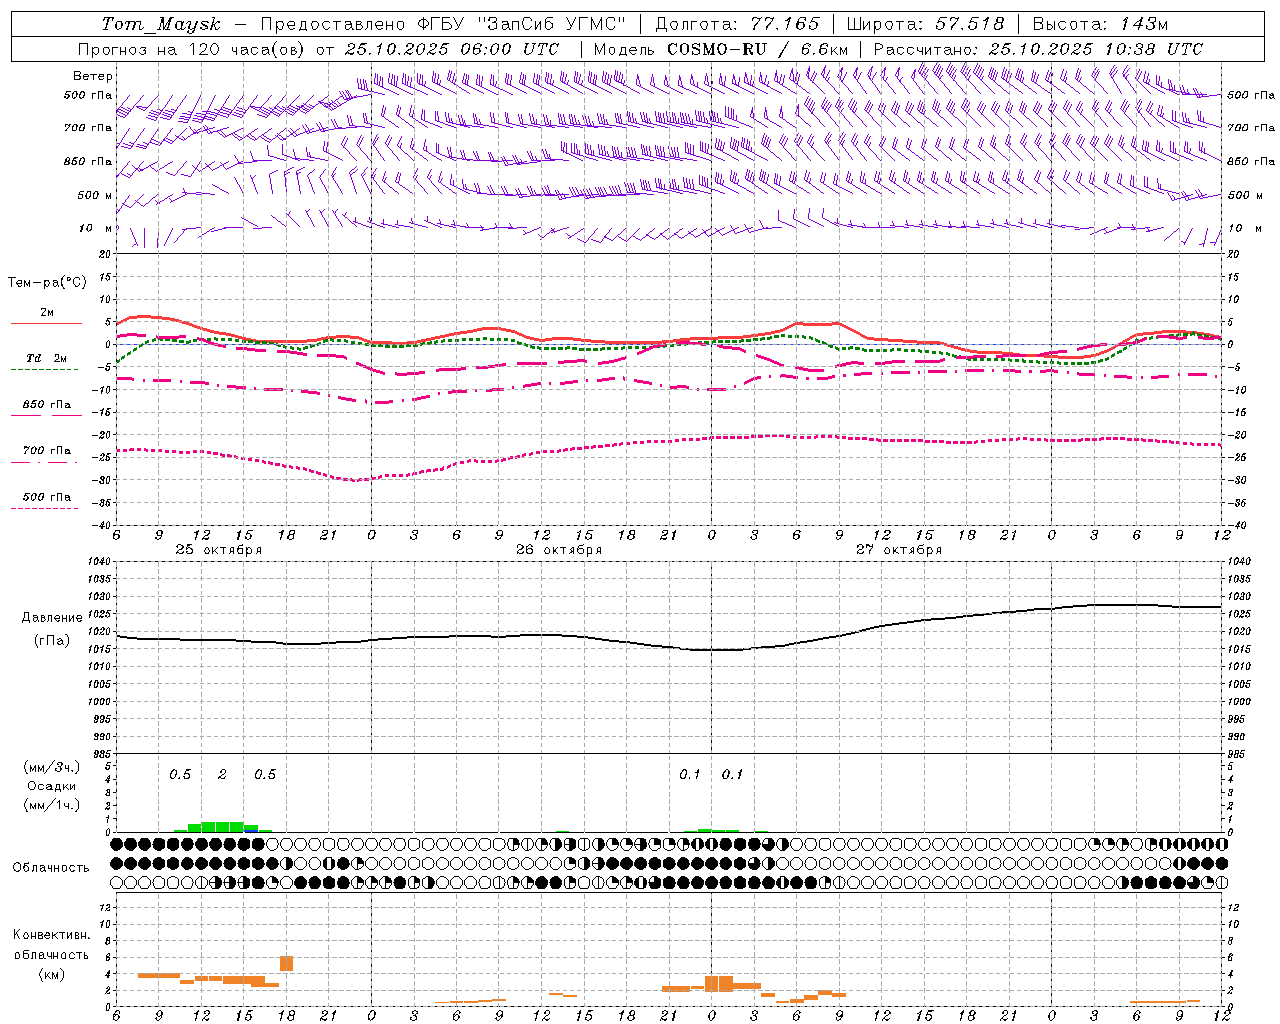This screenshot has width=1280, height=1024.
Task: Click the 'Высота: 143м' header entry
Action: point(1101,24)
